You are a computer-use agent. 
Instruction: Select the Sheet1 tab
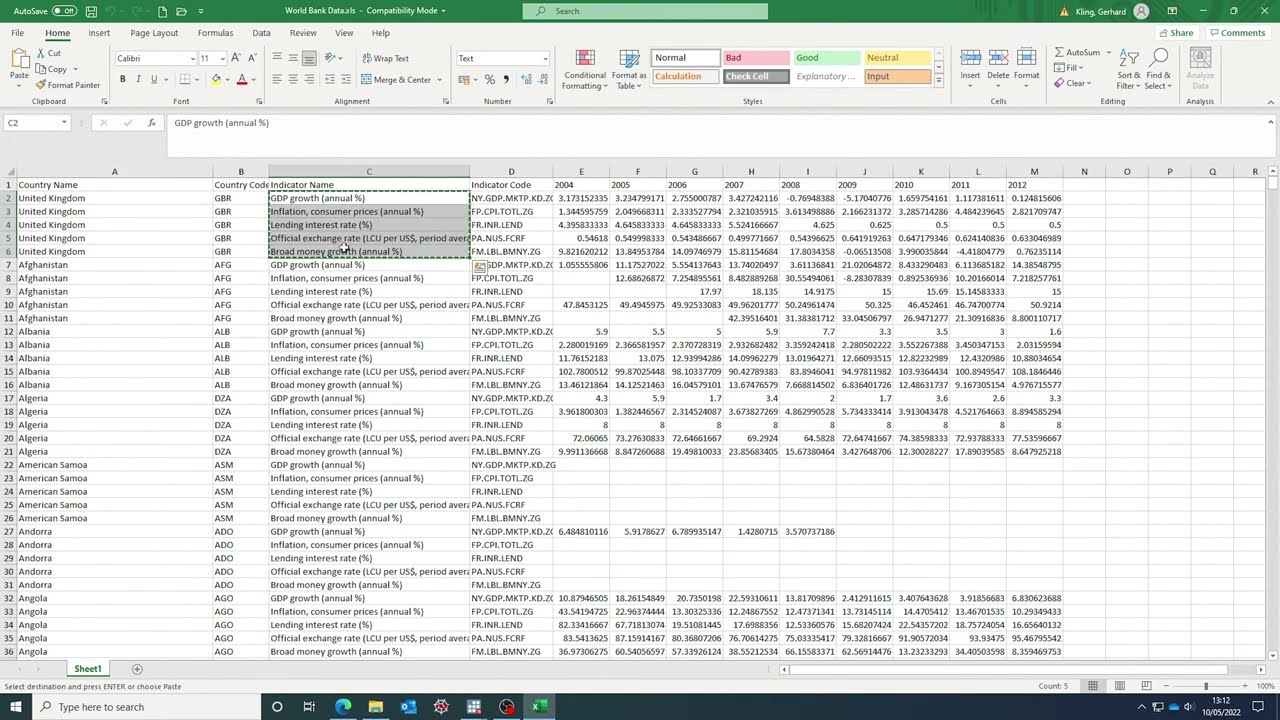click(88, 669)
